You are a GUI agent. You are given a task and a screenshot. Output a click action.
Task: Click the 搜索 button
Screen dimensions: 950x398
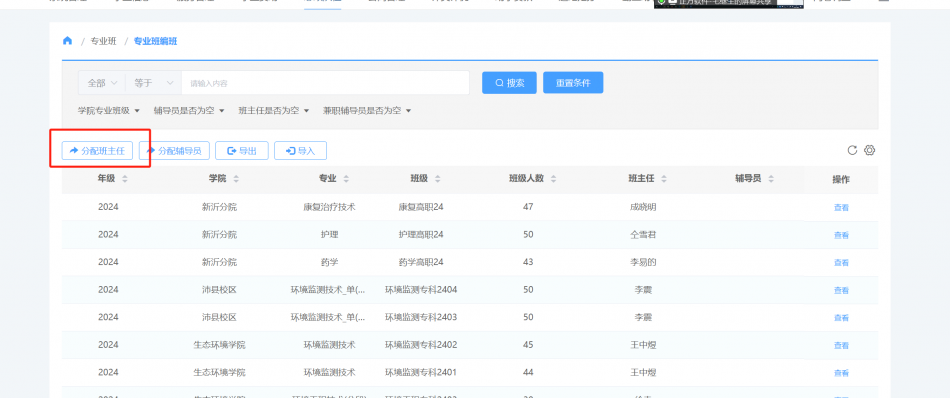[x=509, y=83]
